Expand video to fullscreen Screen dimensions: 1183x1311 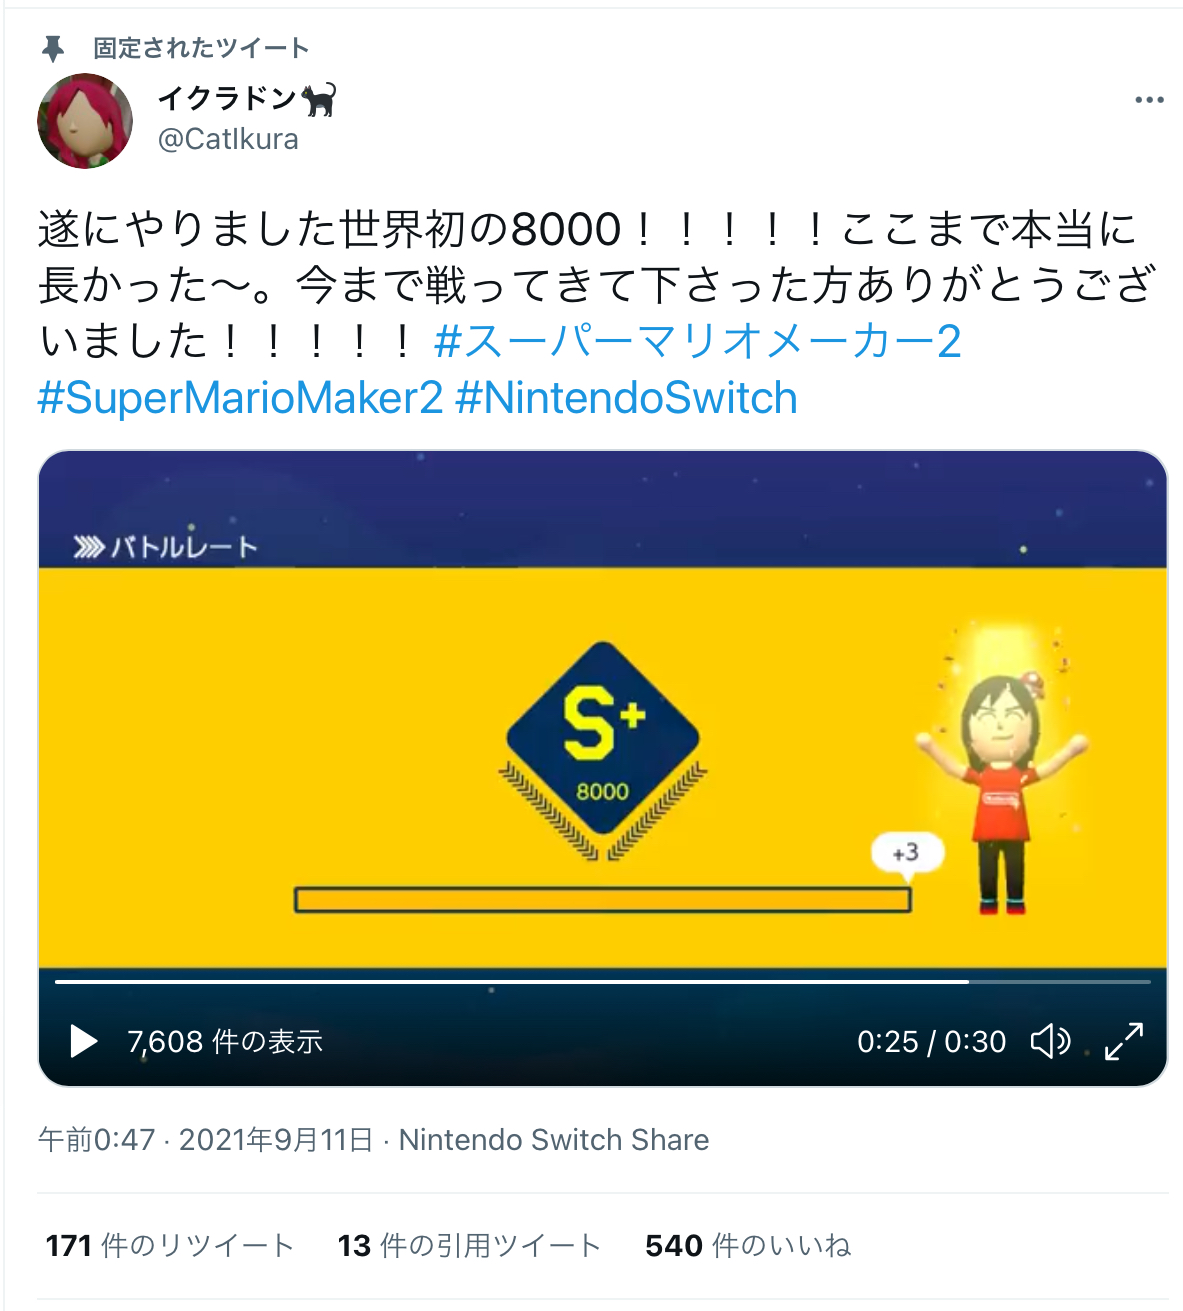(x=1124, y=1041)
